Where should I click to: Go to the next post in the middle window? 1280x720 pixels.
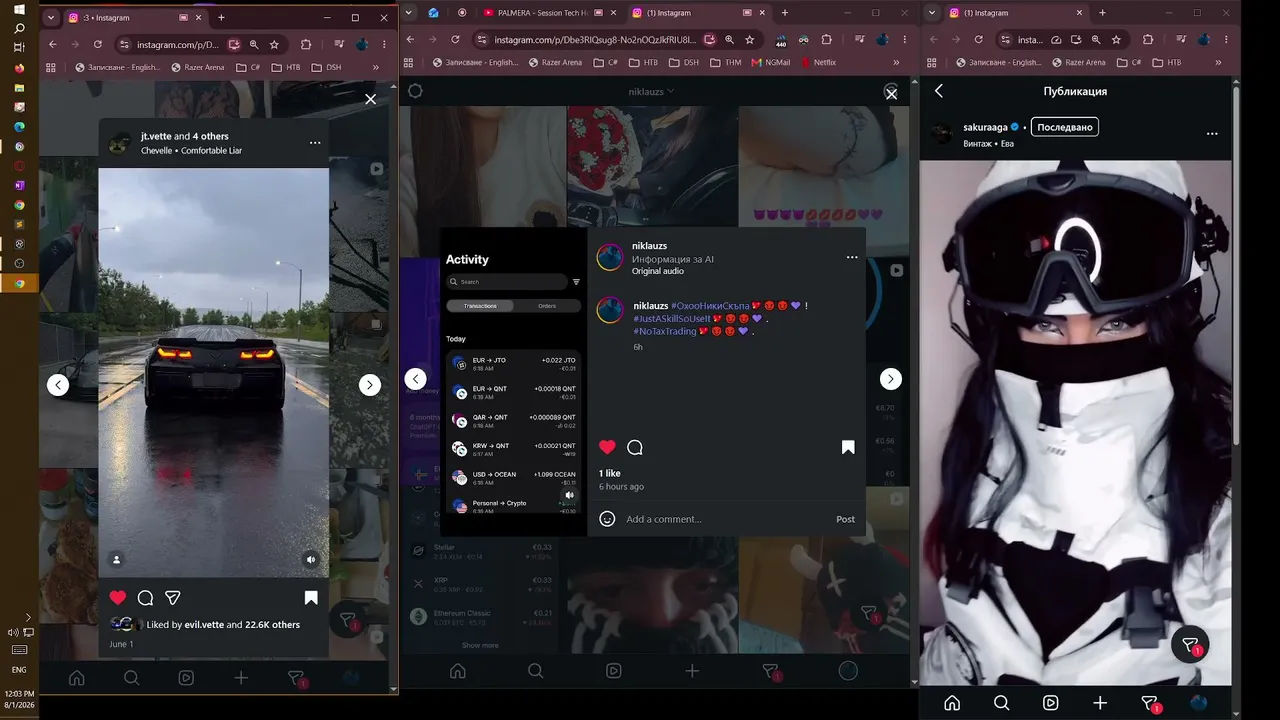click(891, 379)
